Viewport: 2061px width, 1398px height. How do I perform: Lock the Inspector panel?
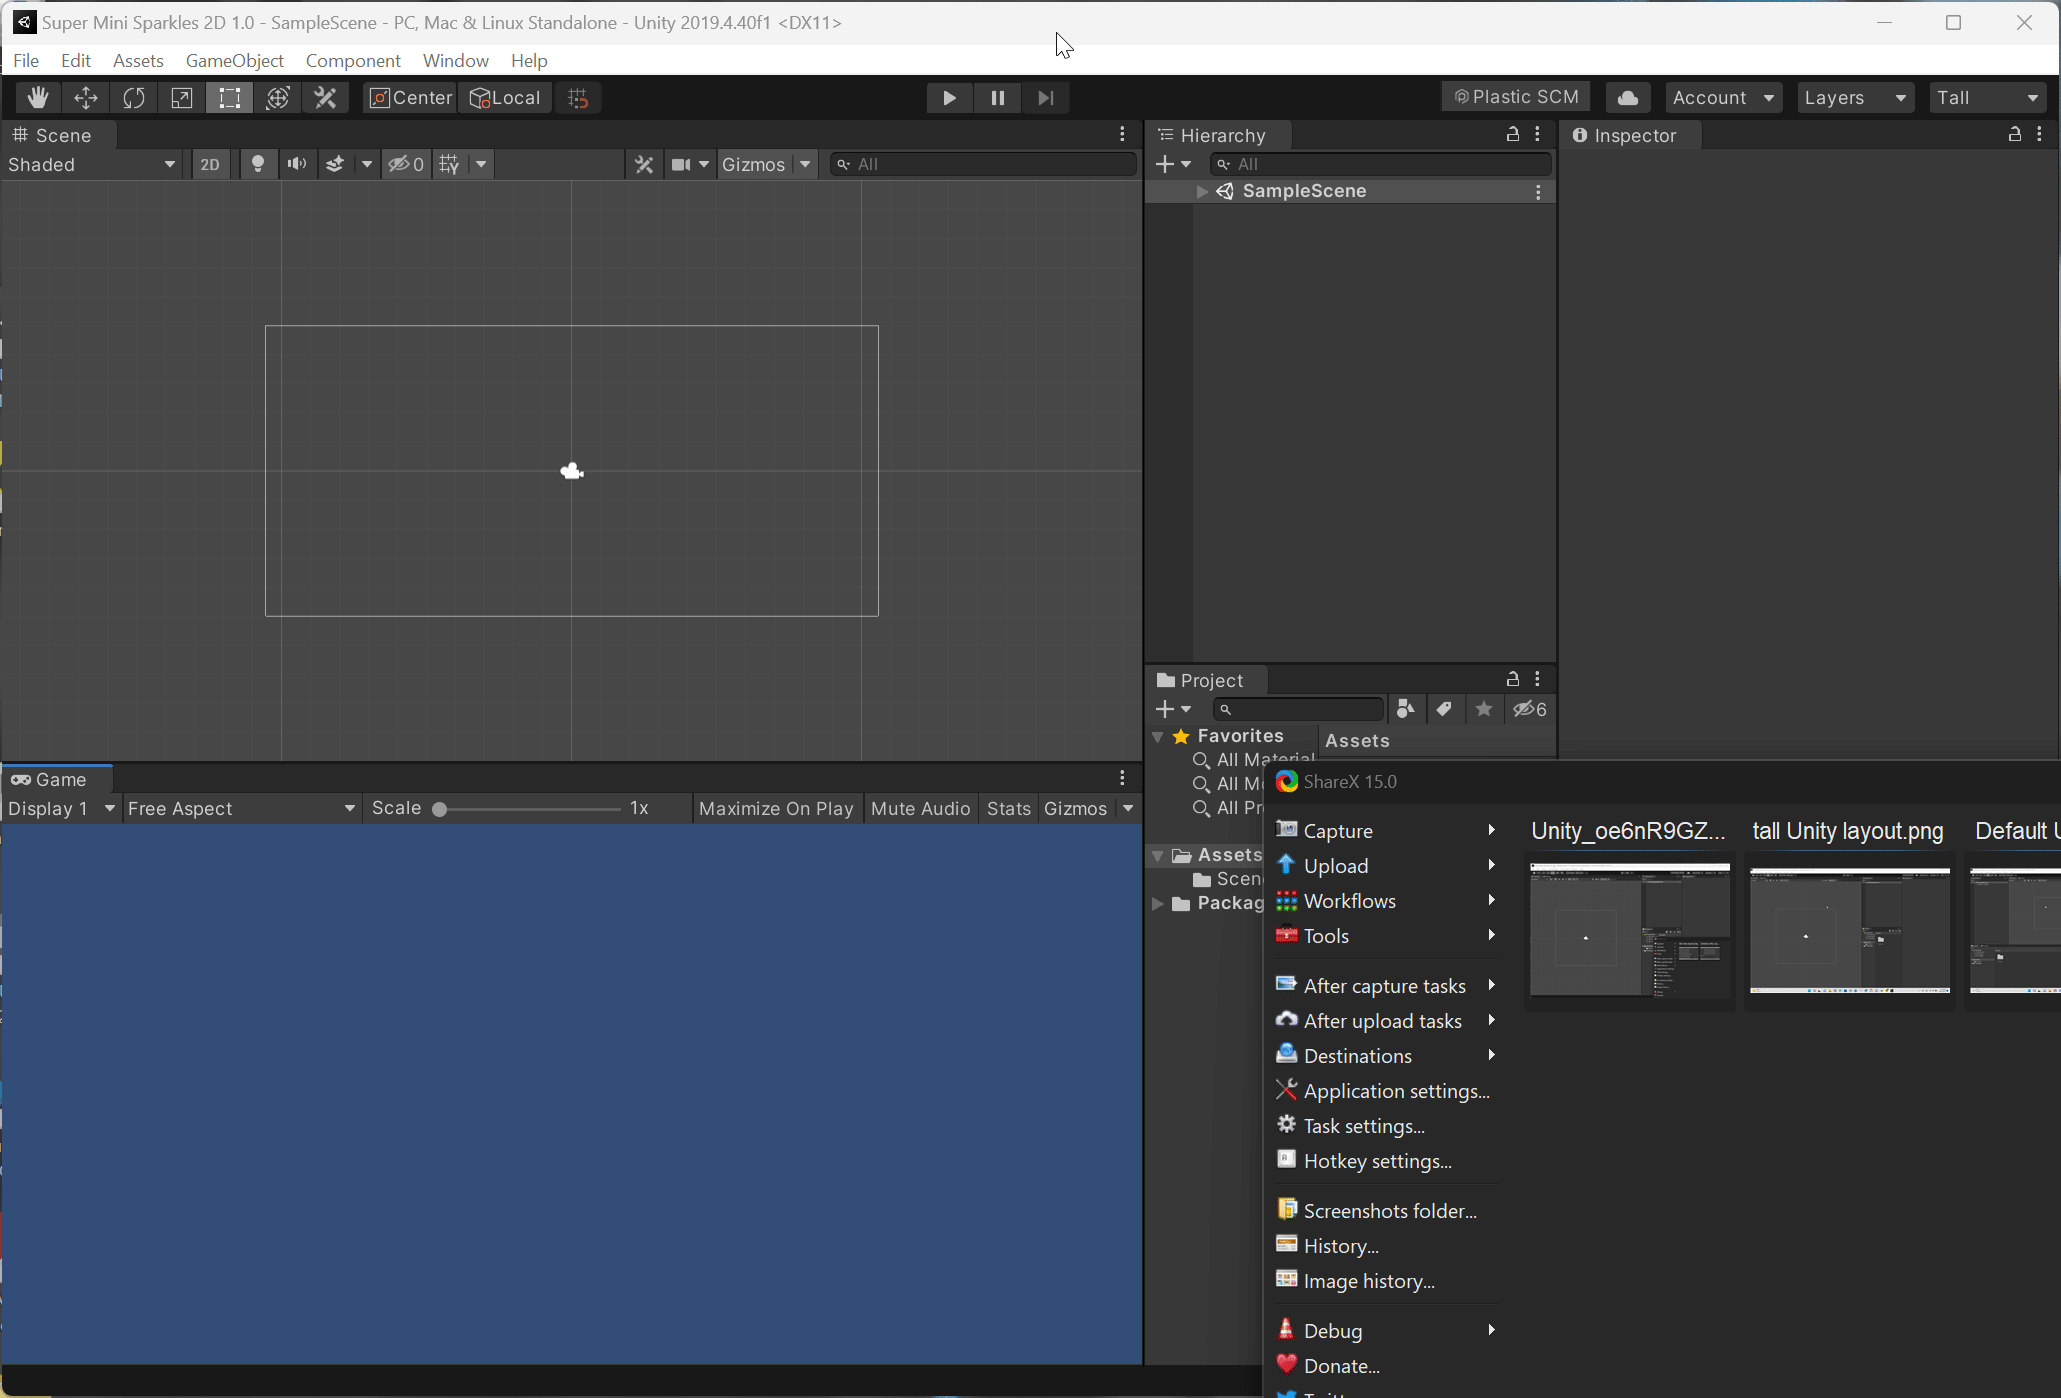2015,134
